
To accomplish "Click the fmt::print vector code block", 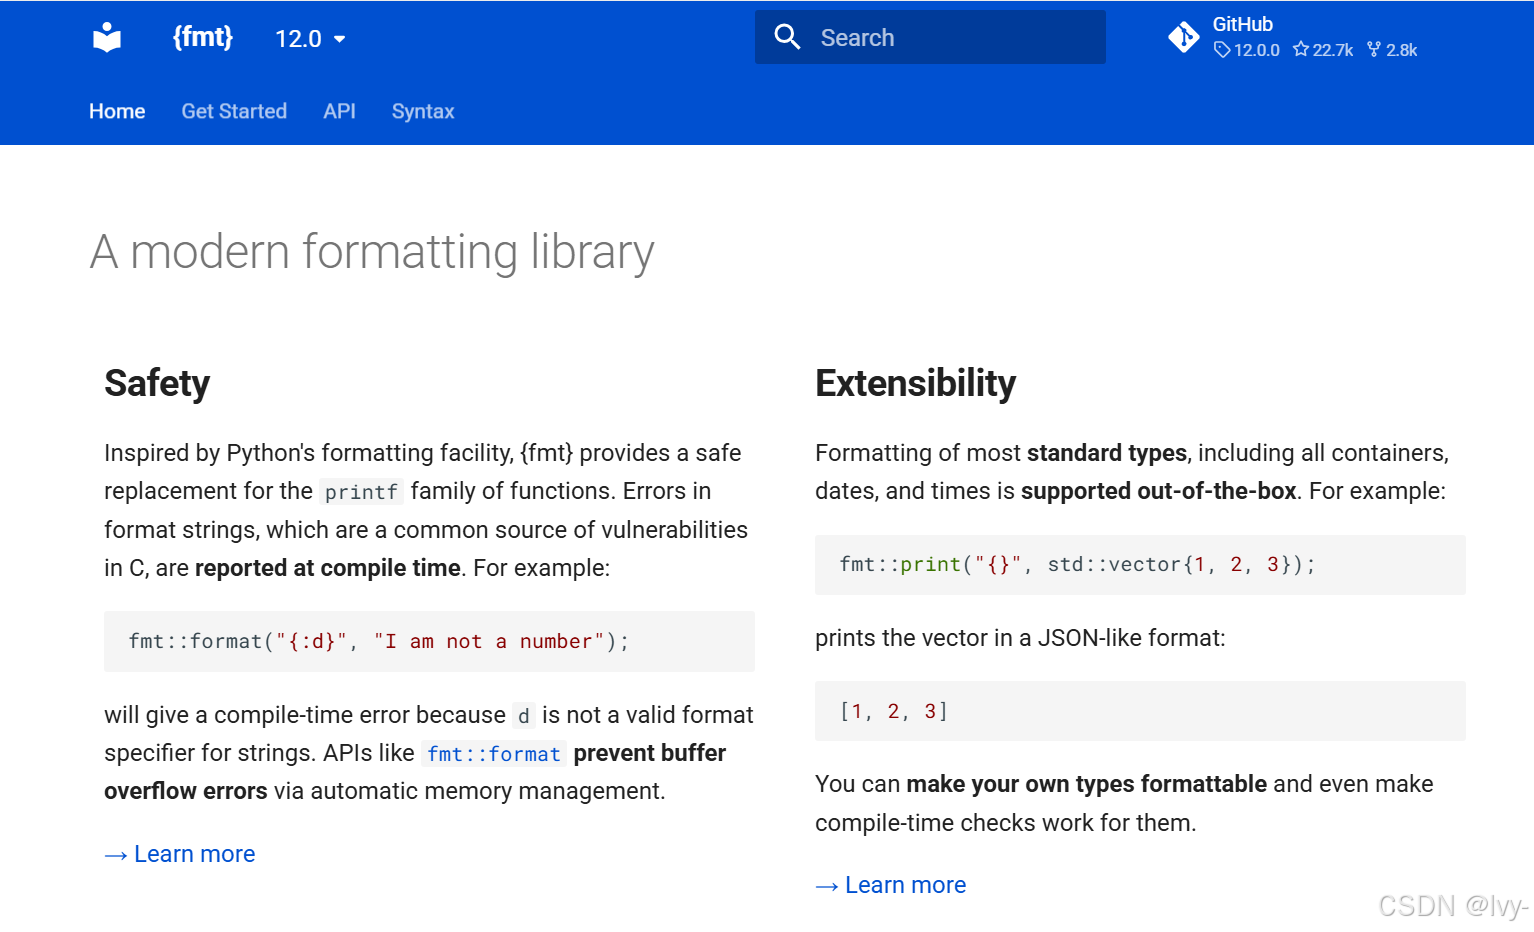I will [x=1140, y=565].
